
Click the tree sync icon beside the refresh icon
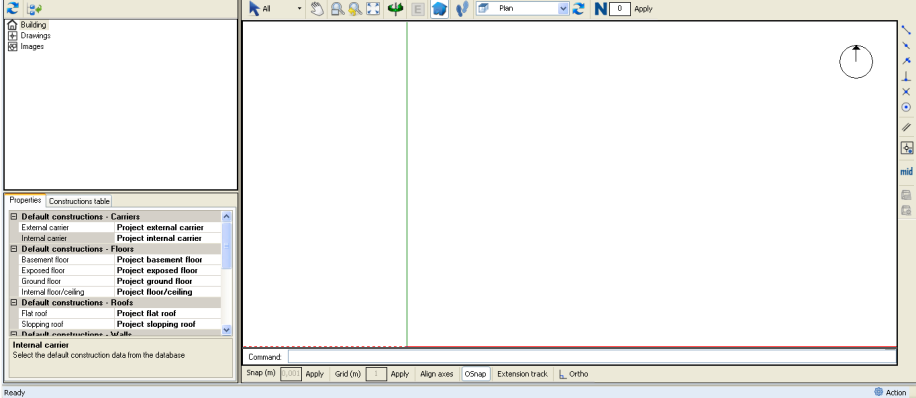(x=34, y=9)
